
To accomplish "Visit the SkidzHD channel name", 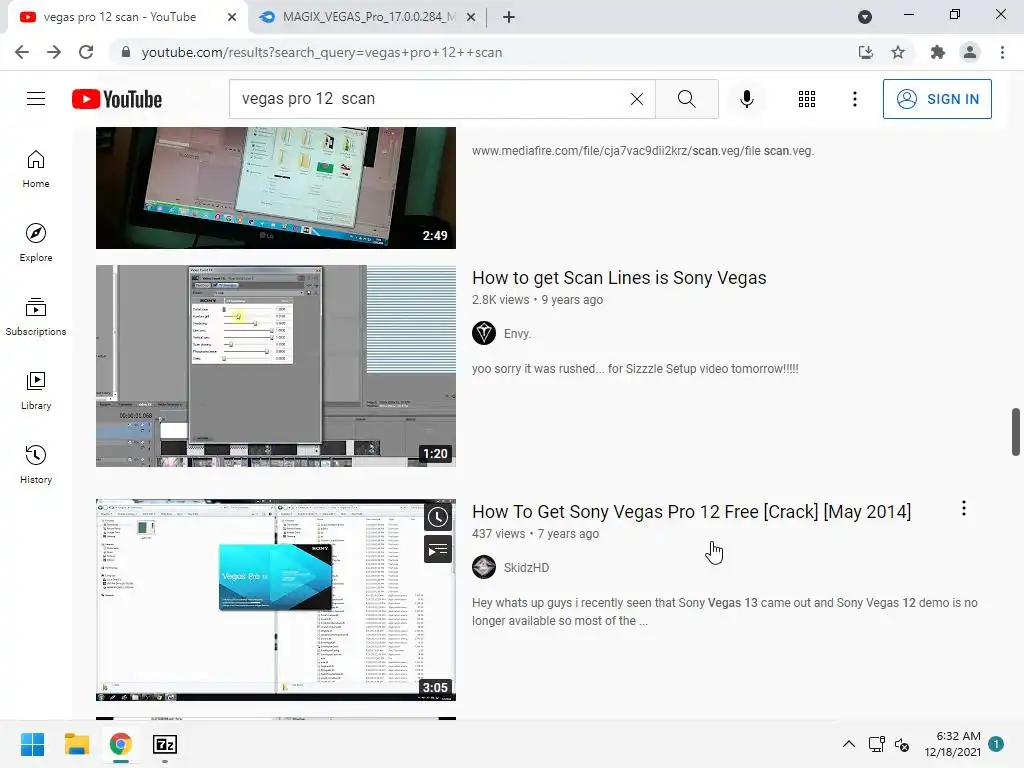I will 526,568.
